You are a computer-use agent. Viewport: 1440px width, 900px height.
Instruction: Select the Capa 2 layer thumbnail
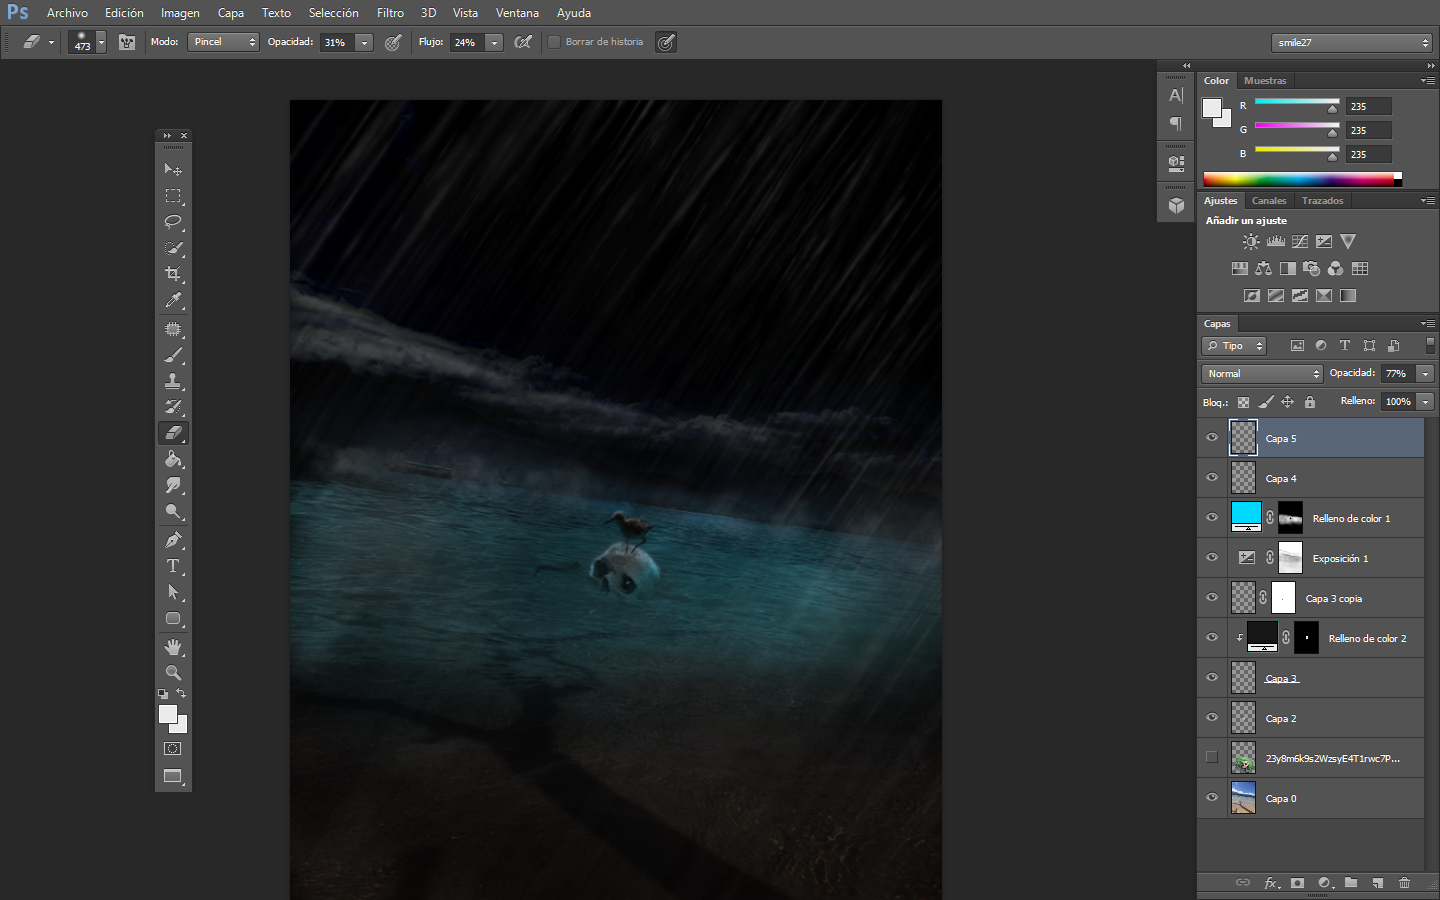1243,718
